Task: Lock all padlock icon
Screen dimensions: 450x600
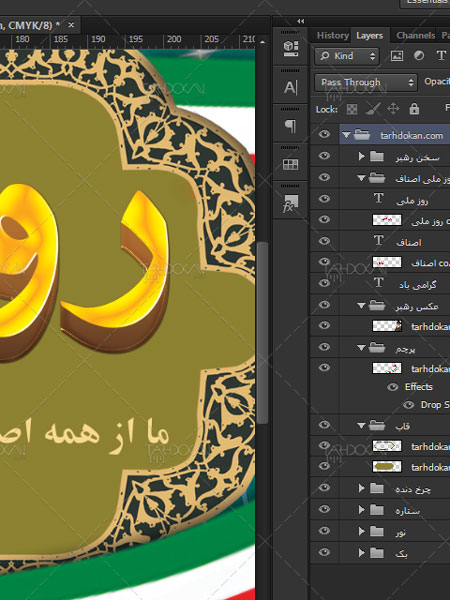Action: 414,109
